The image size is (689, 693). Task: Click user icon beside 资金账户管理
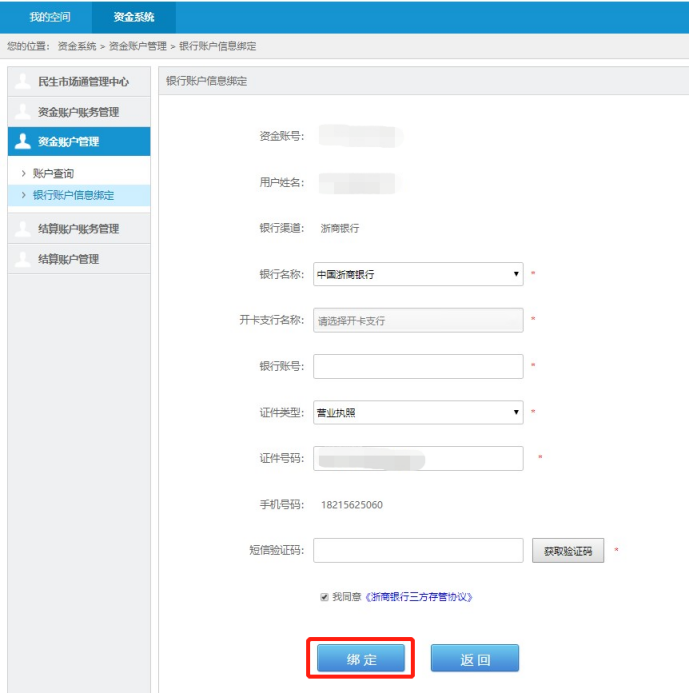(x=23, y=141)
